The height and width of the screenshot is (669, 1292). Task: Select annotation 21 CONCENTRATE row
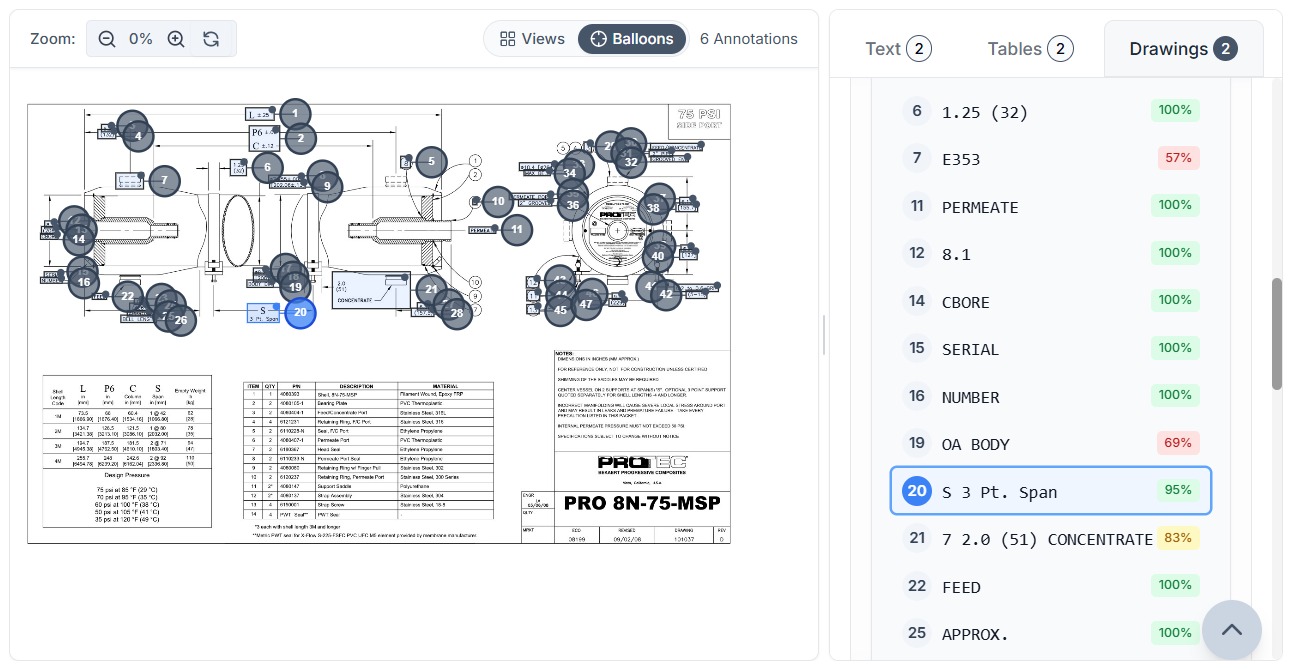click(1050, 539)
